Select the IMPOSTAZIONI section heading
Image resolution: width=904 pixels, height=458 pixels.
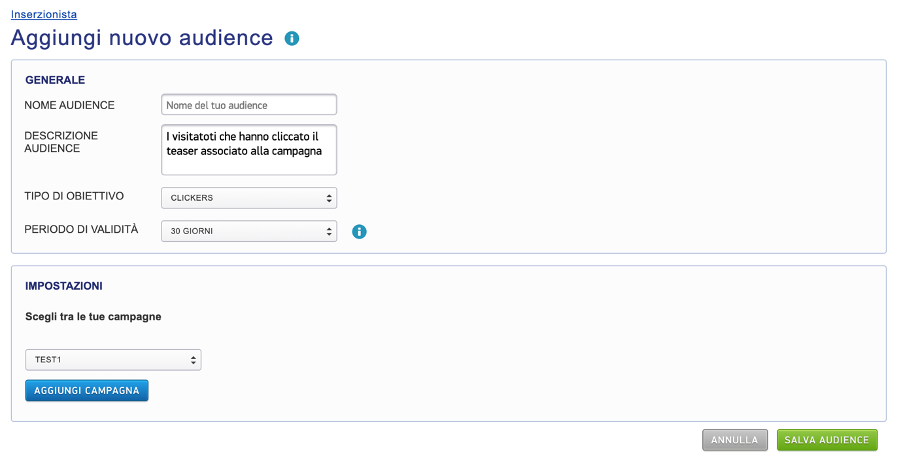pos(63,286)
